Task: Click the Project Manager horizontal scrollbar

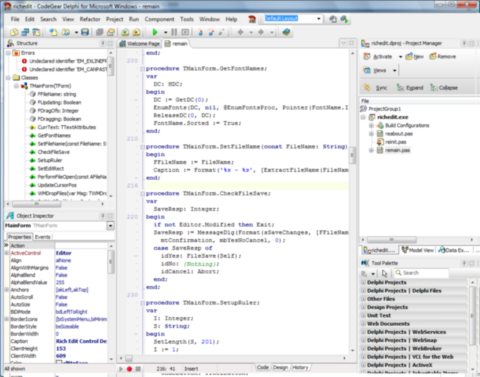Action: click(417, 240)
